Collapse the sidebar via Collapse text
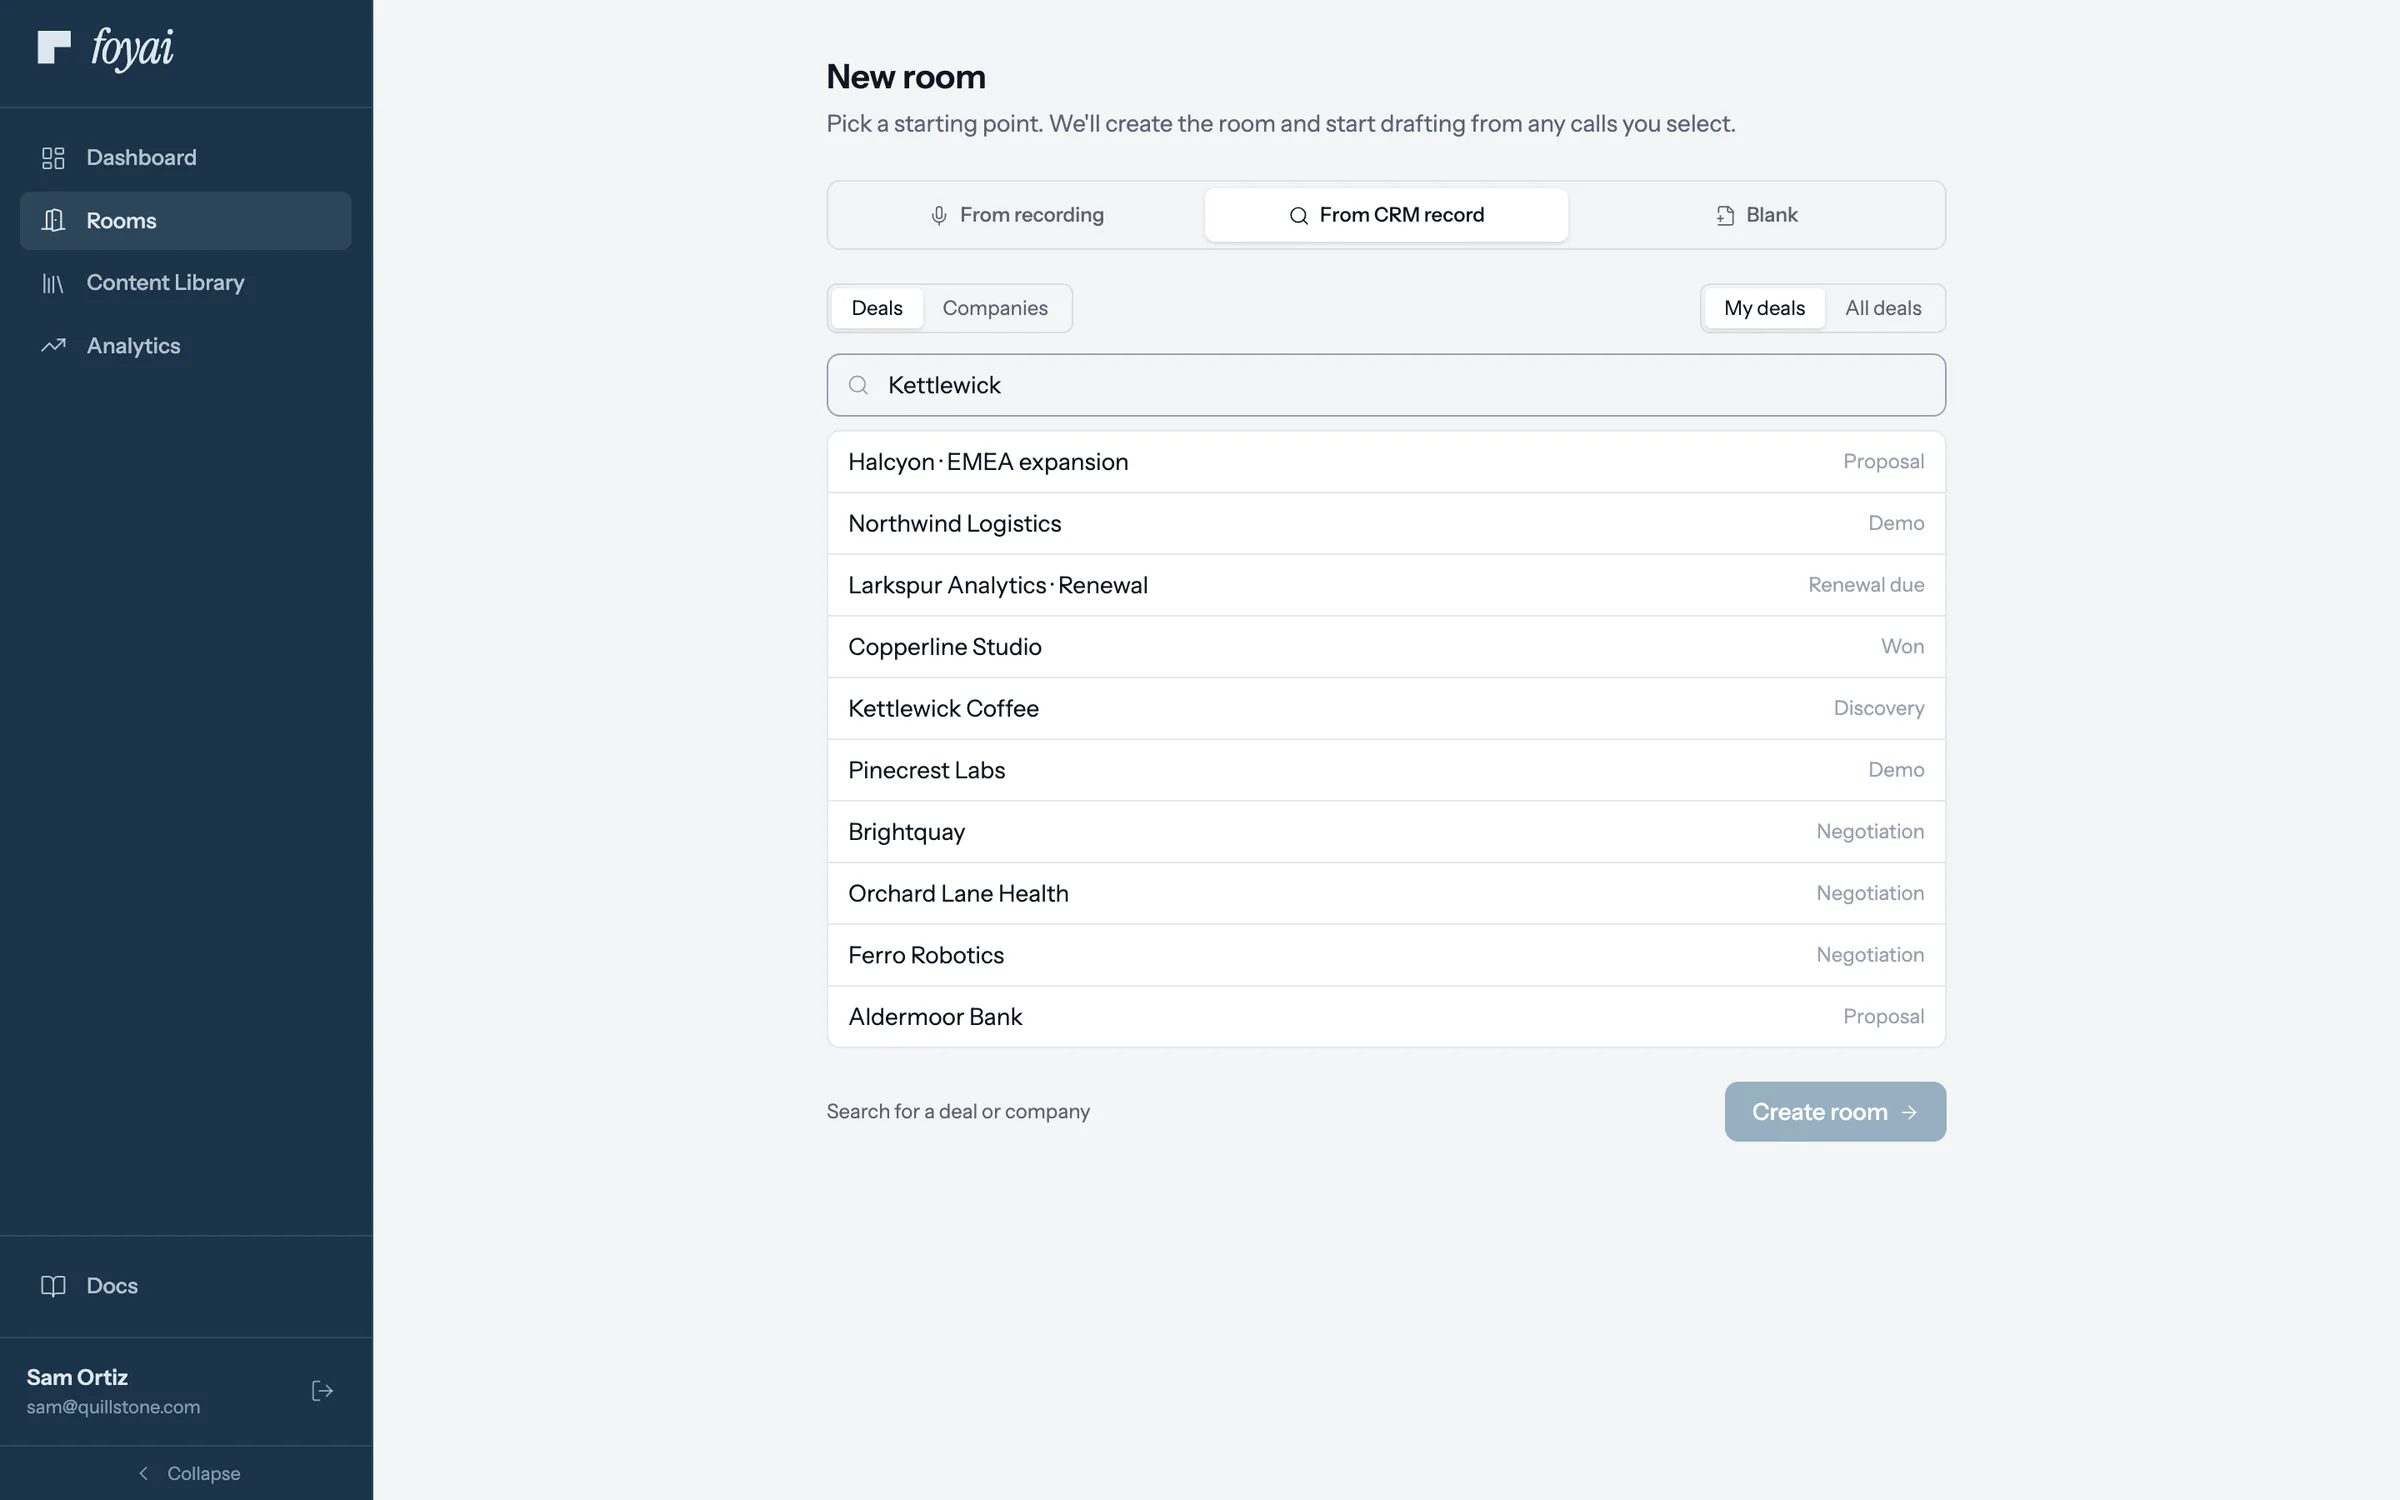Viewport: 2400px width, 1500px height. 203,1473
